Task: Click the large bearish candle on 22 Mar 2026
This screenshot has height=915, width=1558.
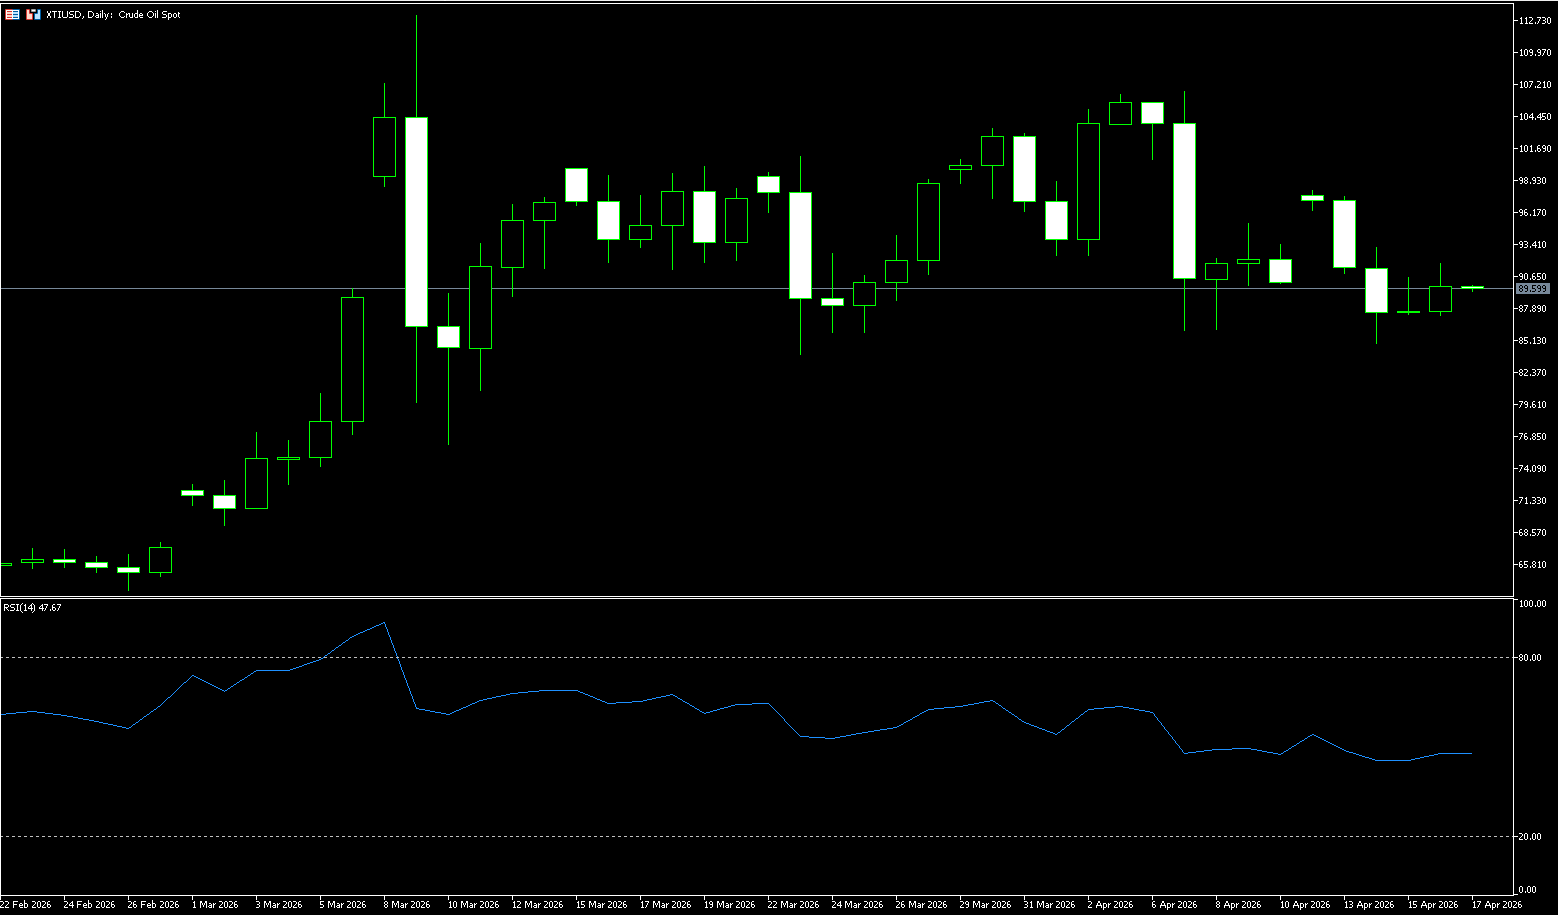Action: 800,245
